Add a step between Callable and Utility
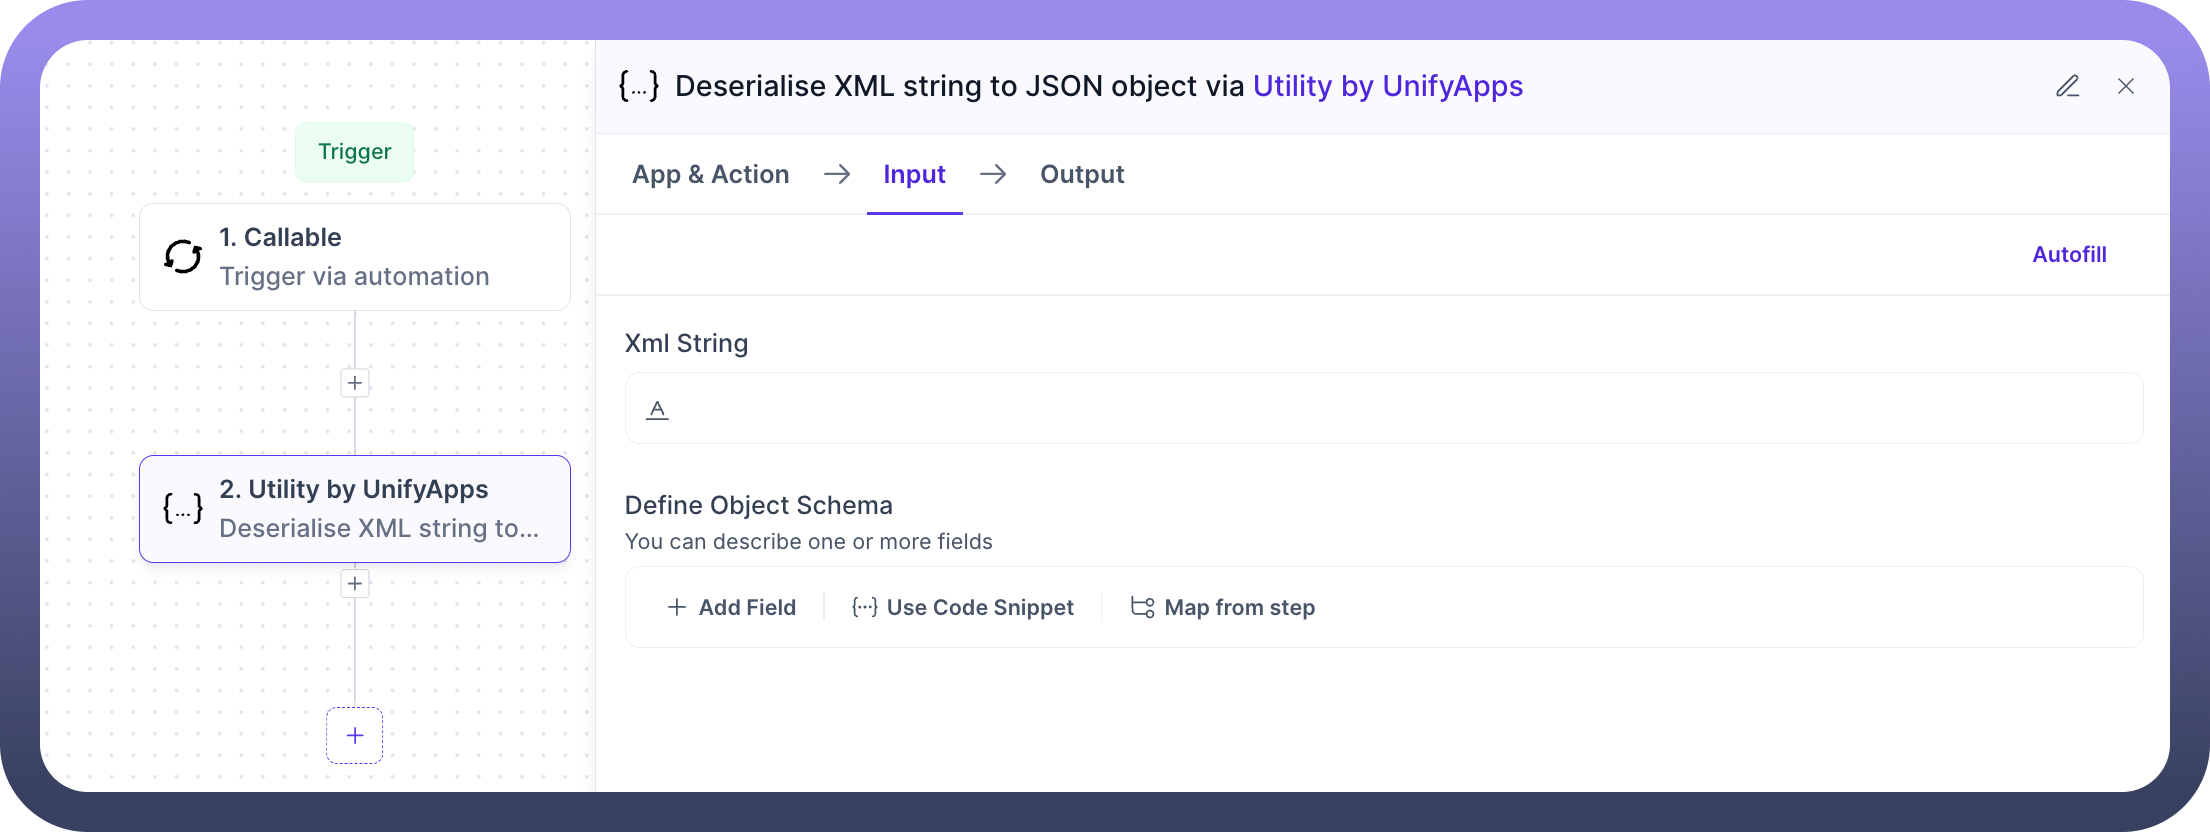The image size is (2210, 832). pyautogui.click(x=355, y=383)
